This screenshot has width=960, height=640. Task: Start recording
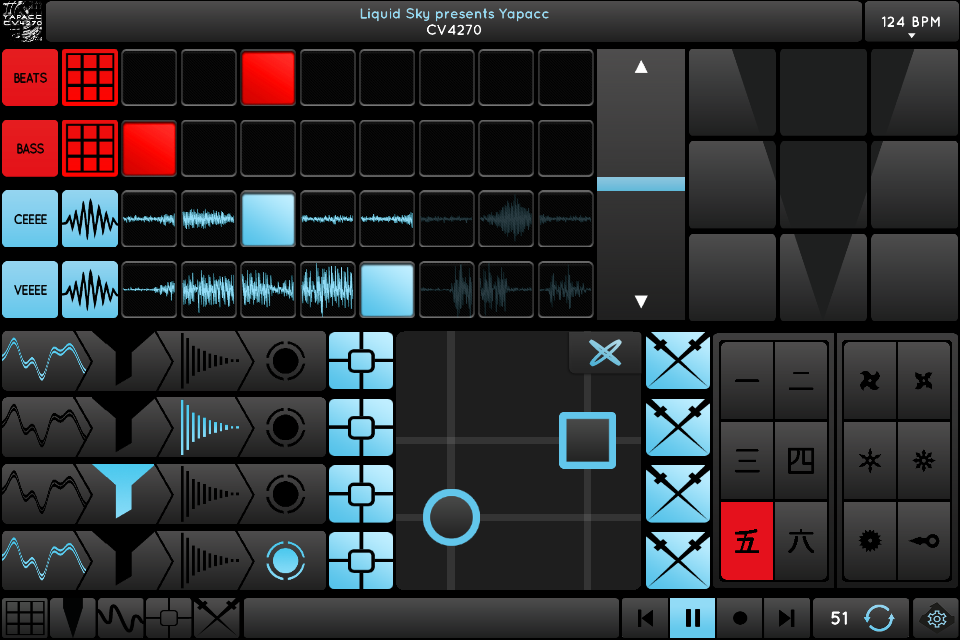740,619
